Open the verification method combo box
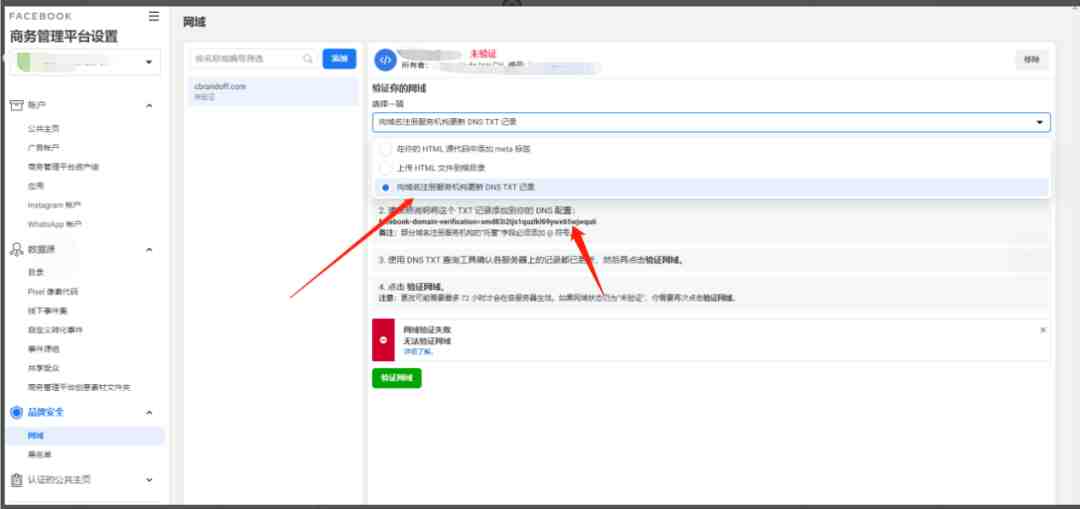This screenshot has height=509, width=1080. coord(712,122)
